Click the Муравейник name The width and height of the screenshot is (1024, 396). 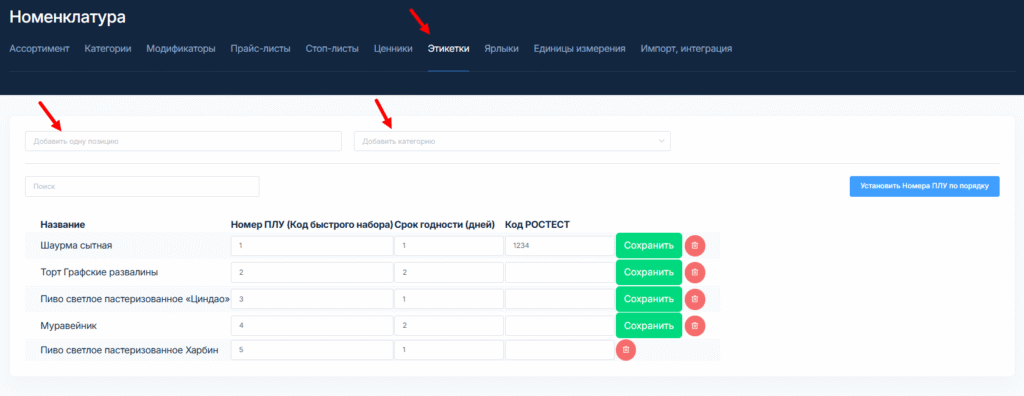[69, 325]
